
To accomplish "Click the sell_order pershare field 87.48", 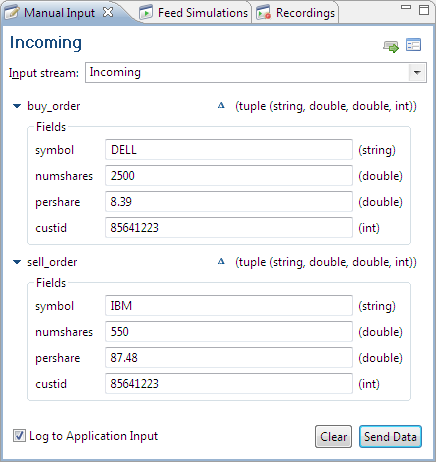I will click(x=229, y=358).
